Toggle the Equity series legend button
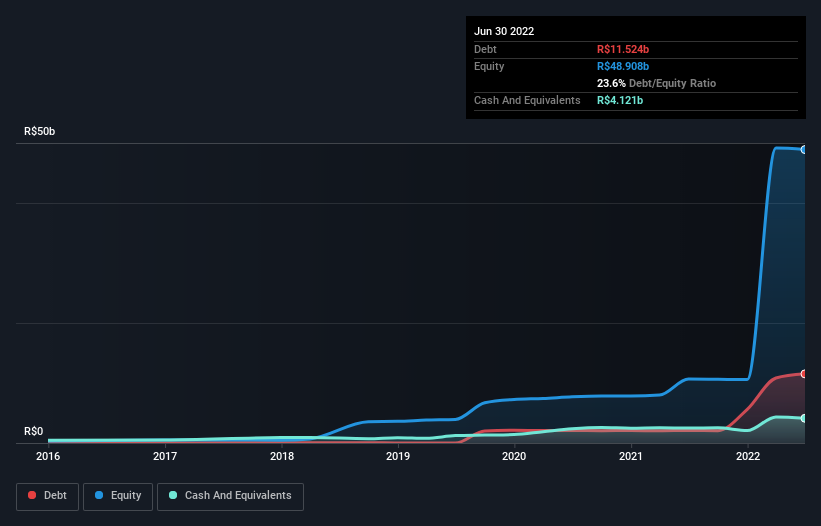 [x=118, y=496]
